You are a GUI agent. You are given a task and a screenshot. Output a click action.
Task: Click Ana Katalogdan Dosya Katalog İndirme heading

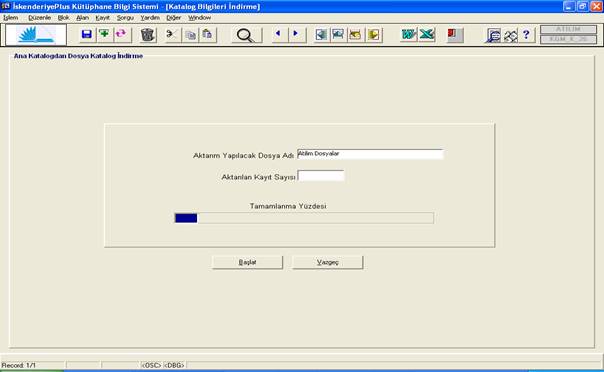[78, 56]
